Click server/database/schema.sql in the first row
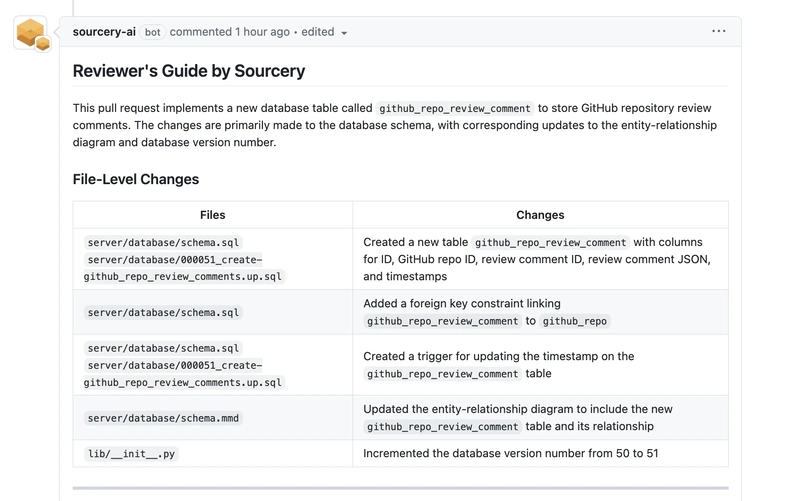 click(x=163, y=242)
